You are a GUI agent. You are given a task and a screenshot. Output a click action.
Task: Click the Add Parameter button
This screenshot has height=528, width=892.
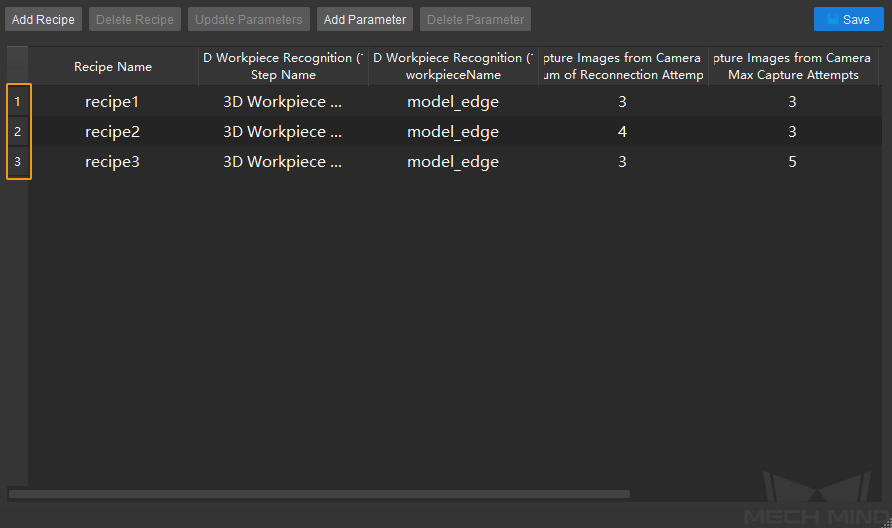click(365, 19)
